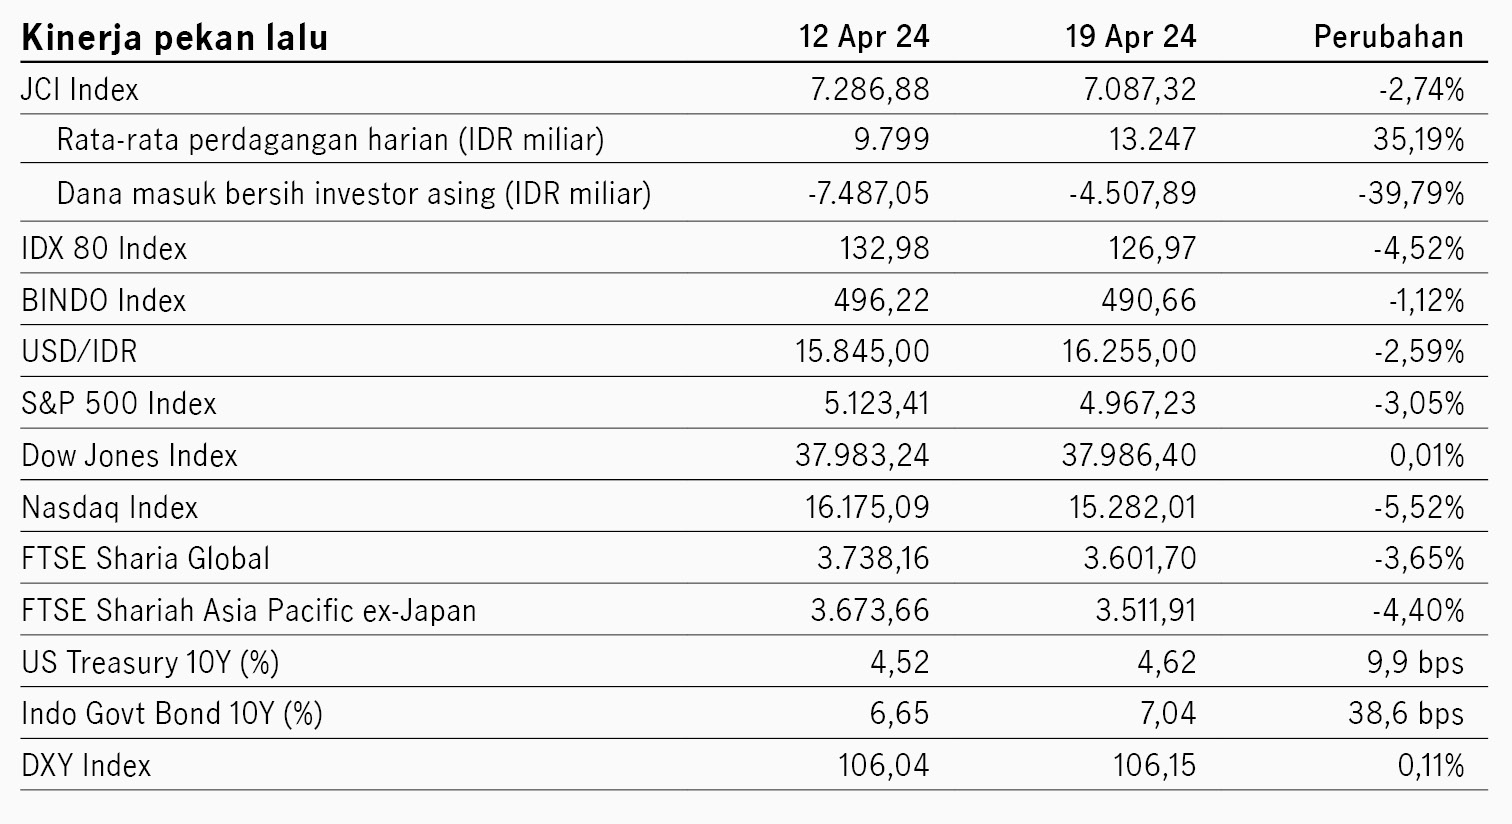Select 'Rata-rata perdagangan harian (IDR miliar)' row label
The width and height of the screenshot is (1512, 824).
(330, 140)
